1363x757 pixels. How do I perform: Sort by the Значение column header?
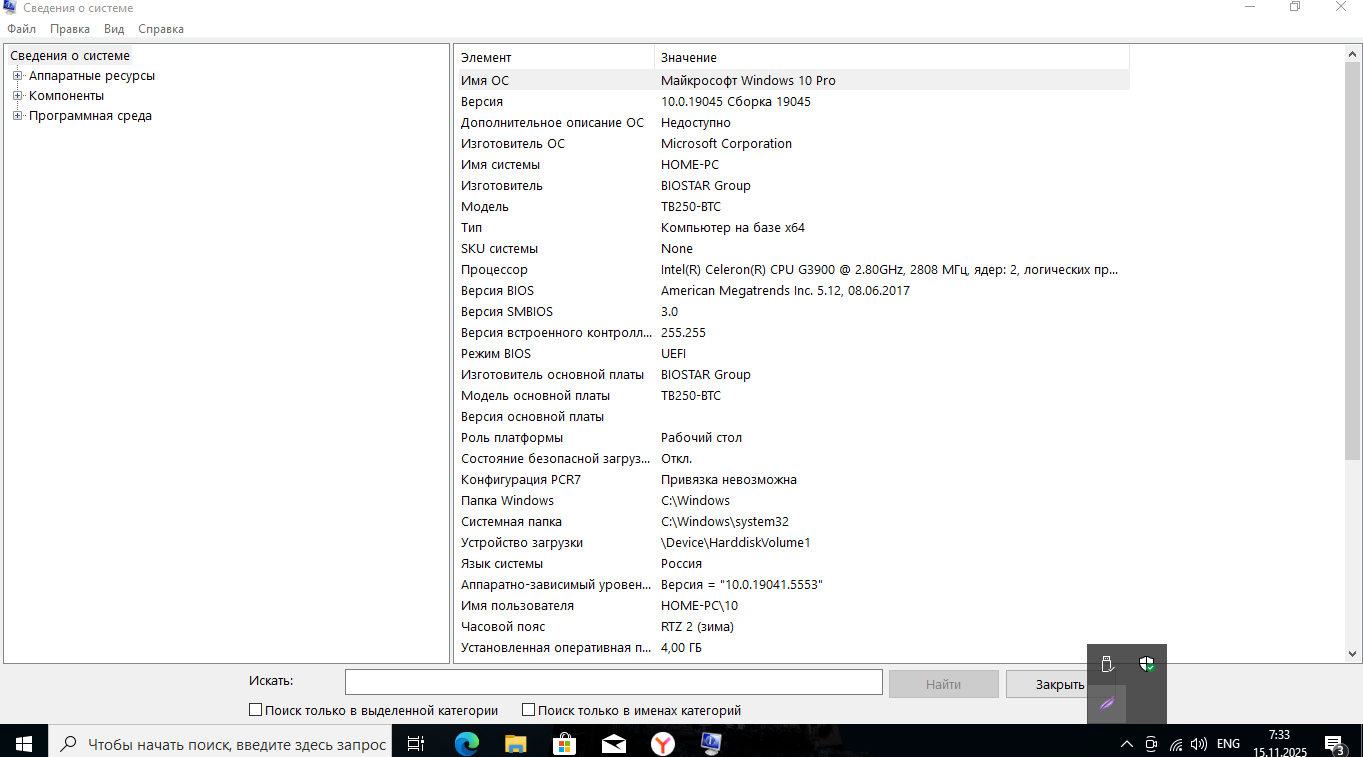point(892,57)
